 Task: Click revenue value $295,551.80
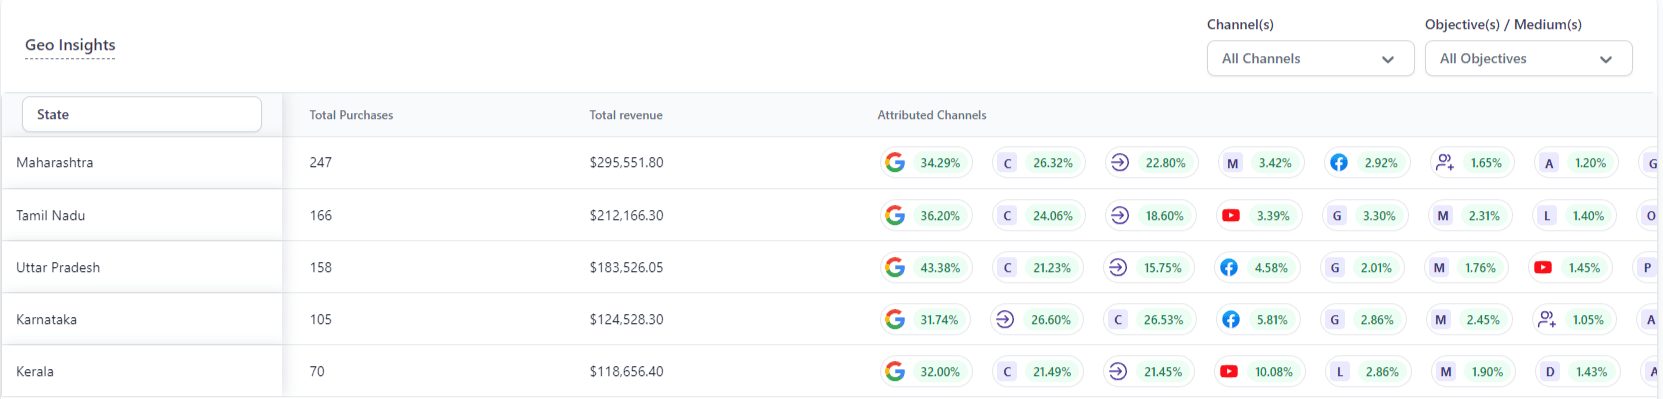pyautogui.click(x=626, y=162)
